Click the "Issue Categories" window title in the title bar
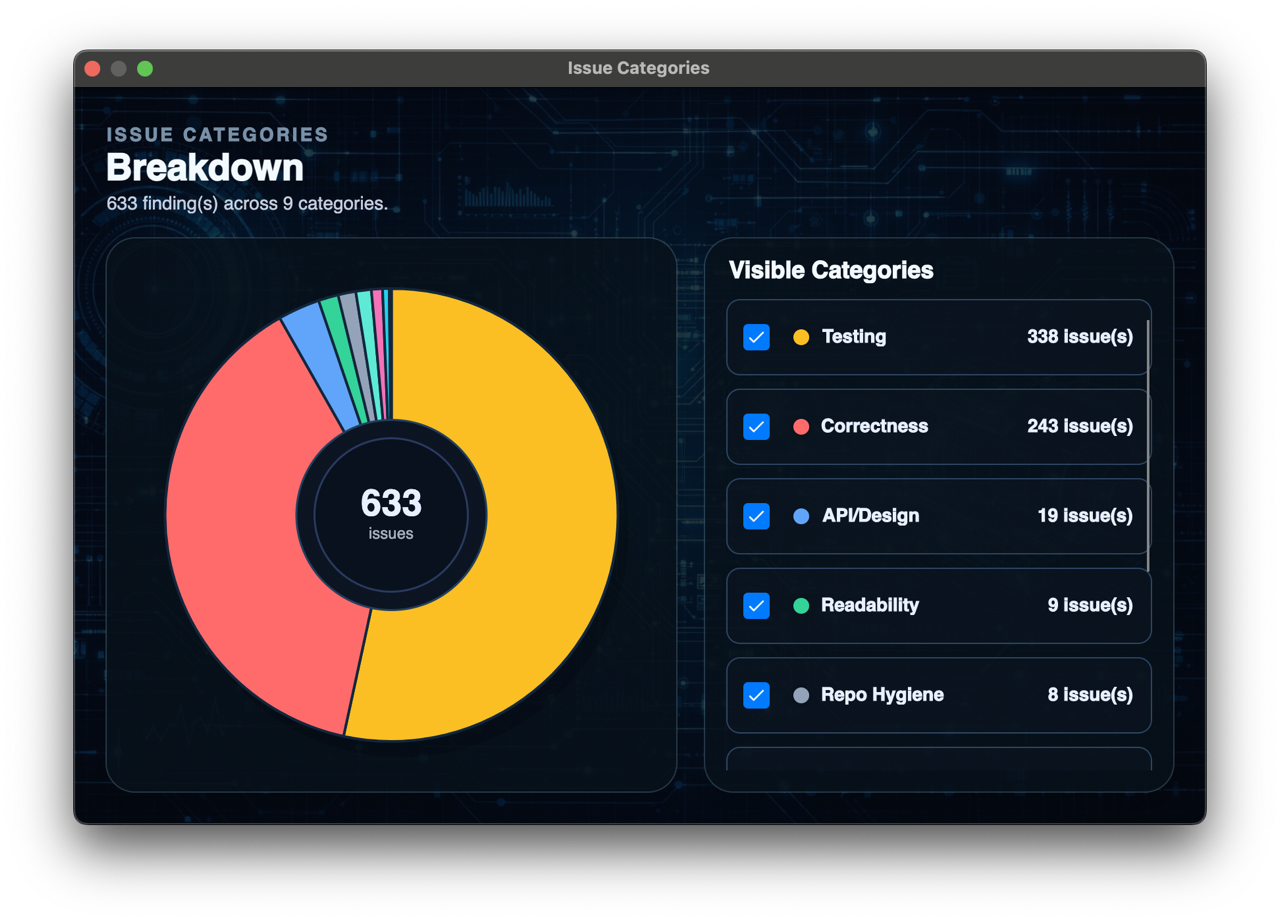The image size is (1280, 922). tap(639, 69)
